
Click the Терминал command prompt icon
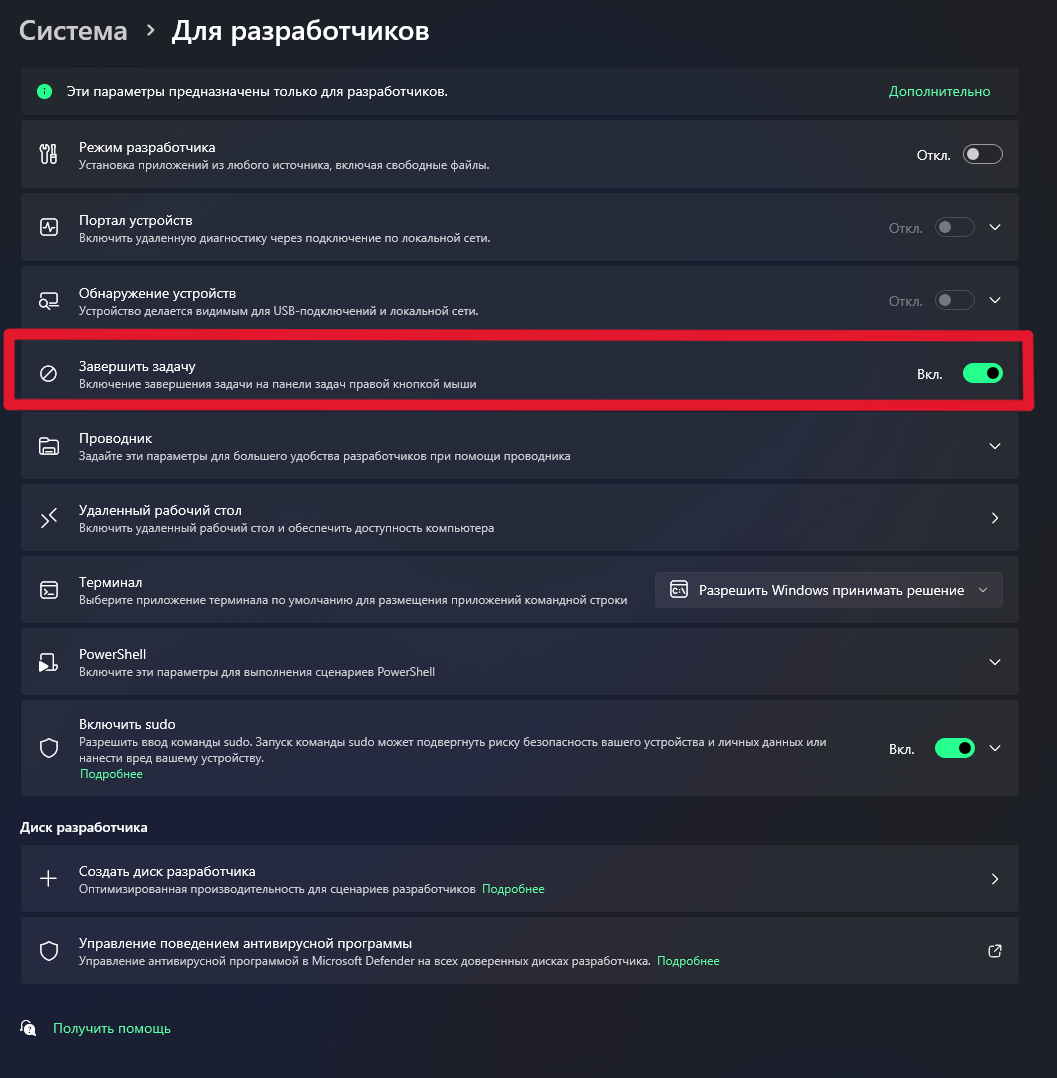point(47,589)
